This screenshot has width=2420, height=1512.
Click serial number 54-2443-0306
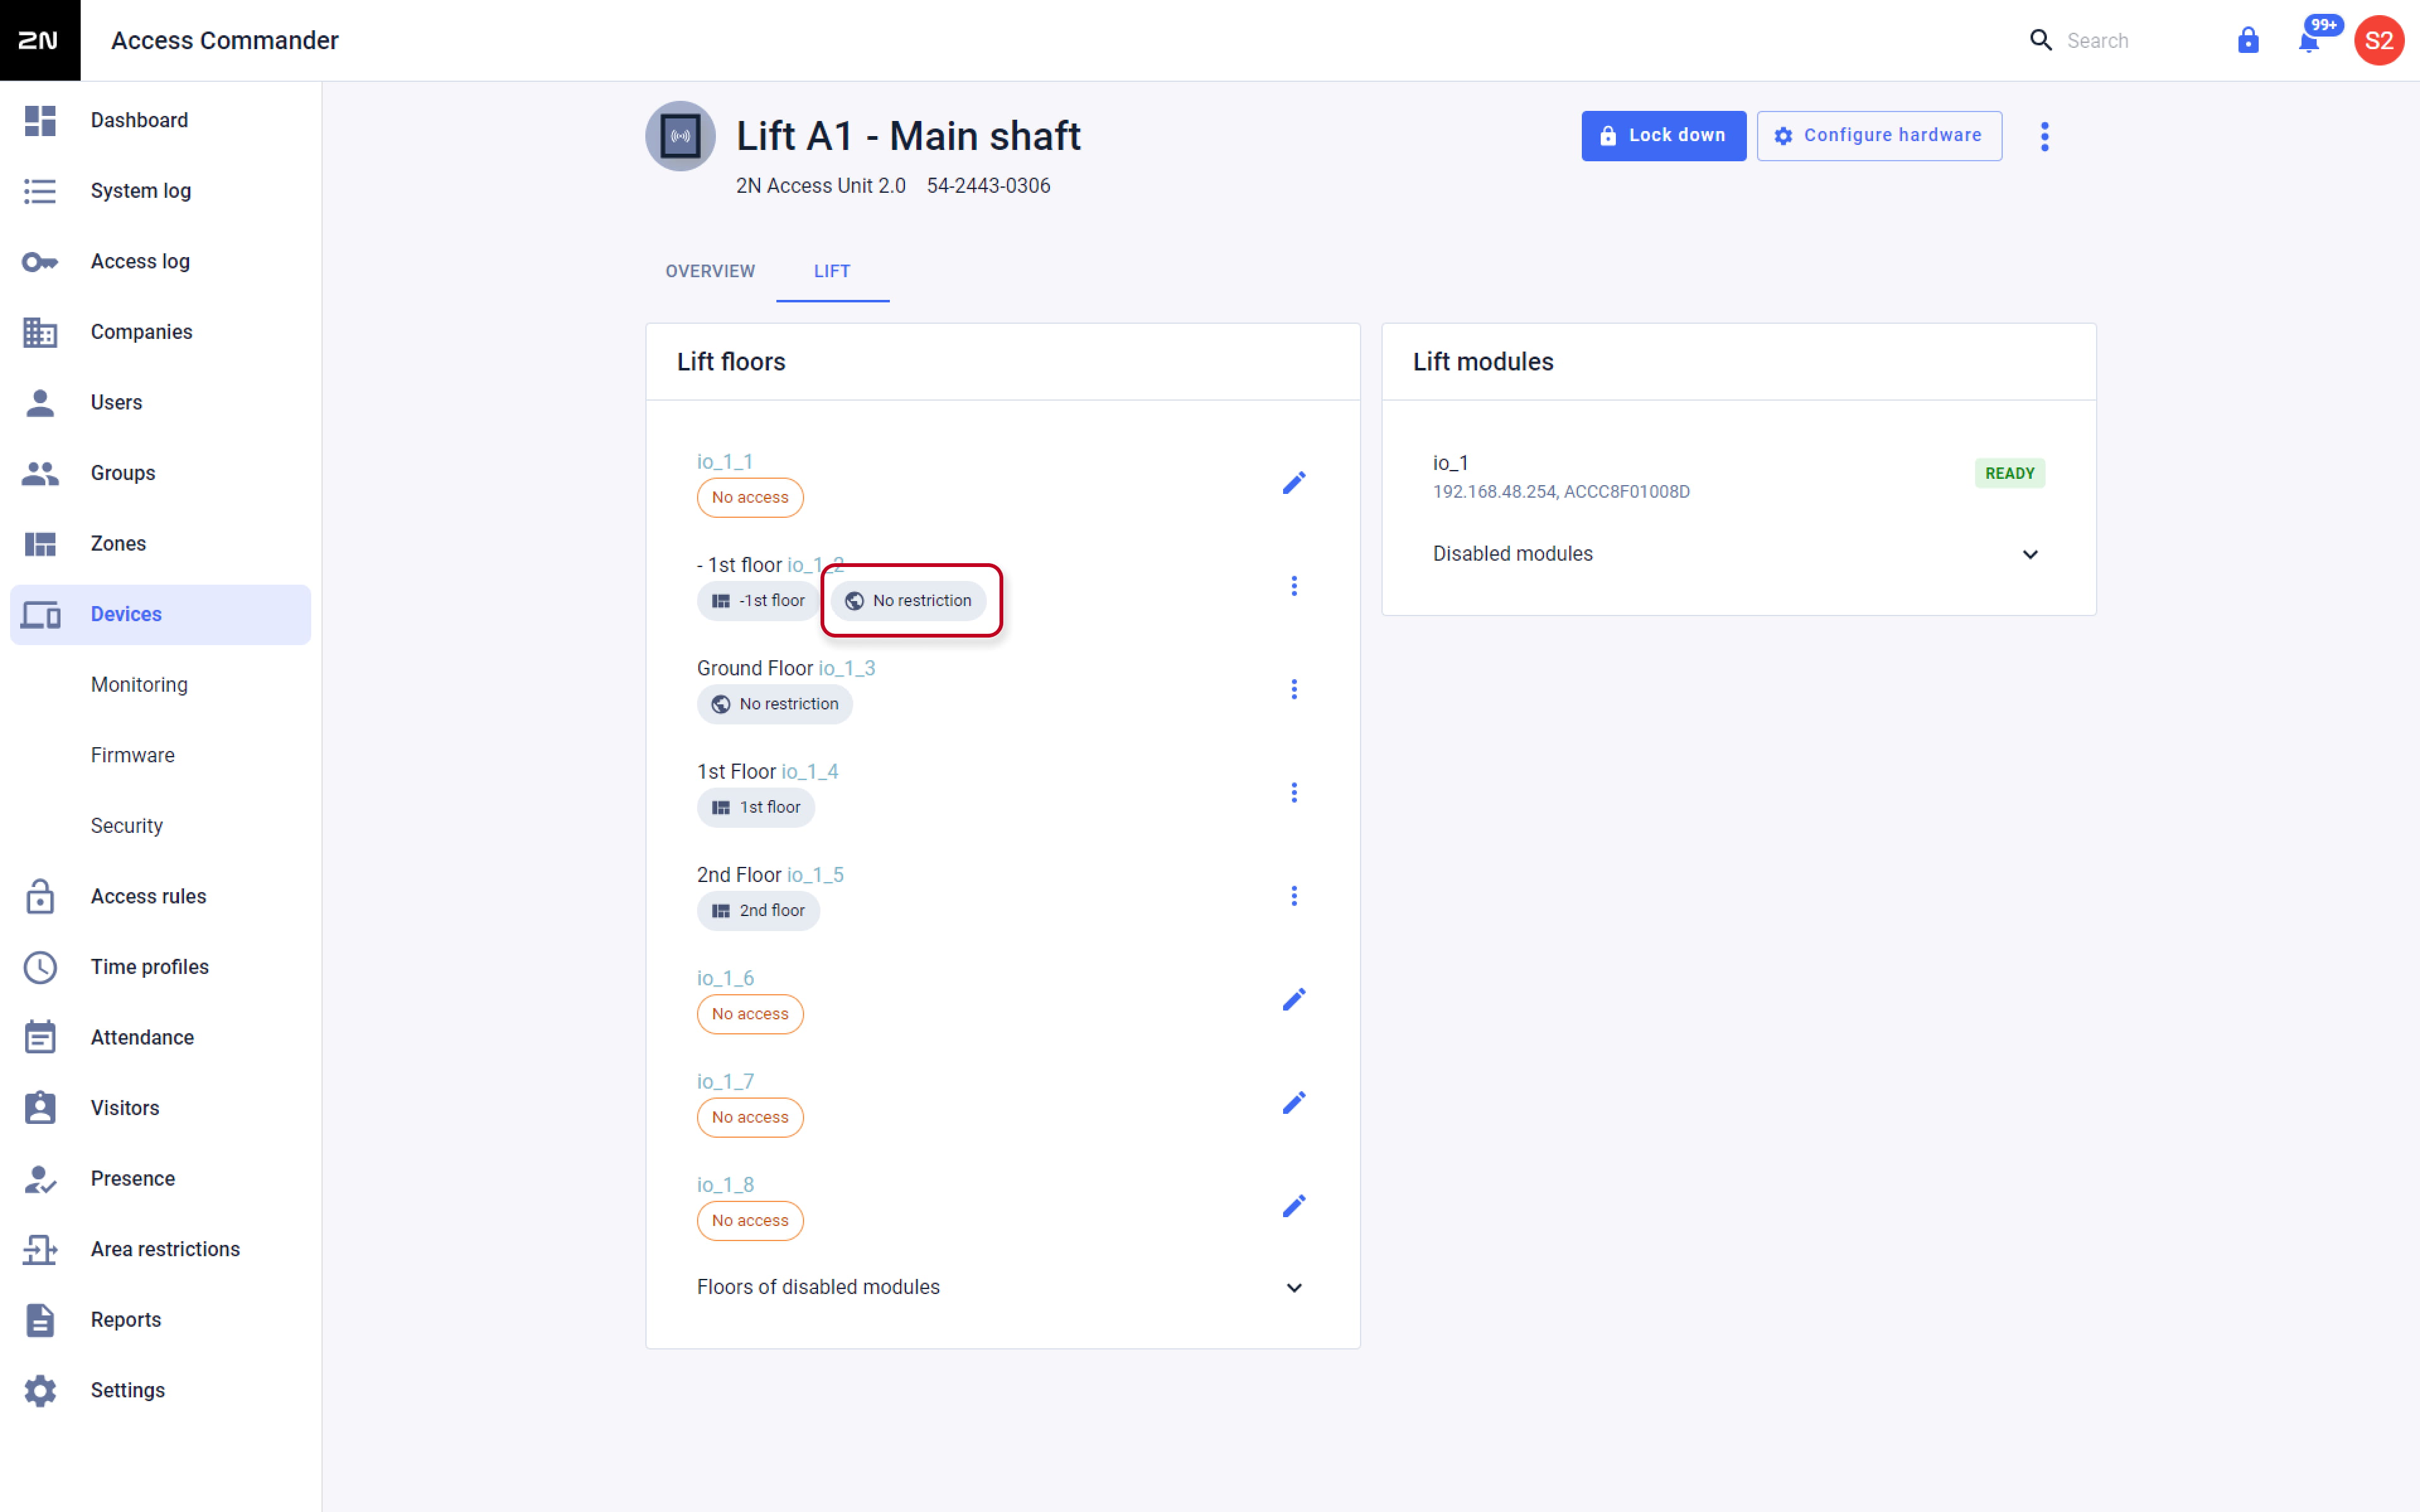(x=988, y=186)
